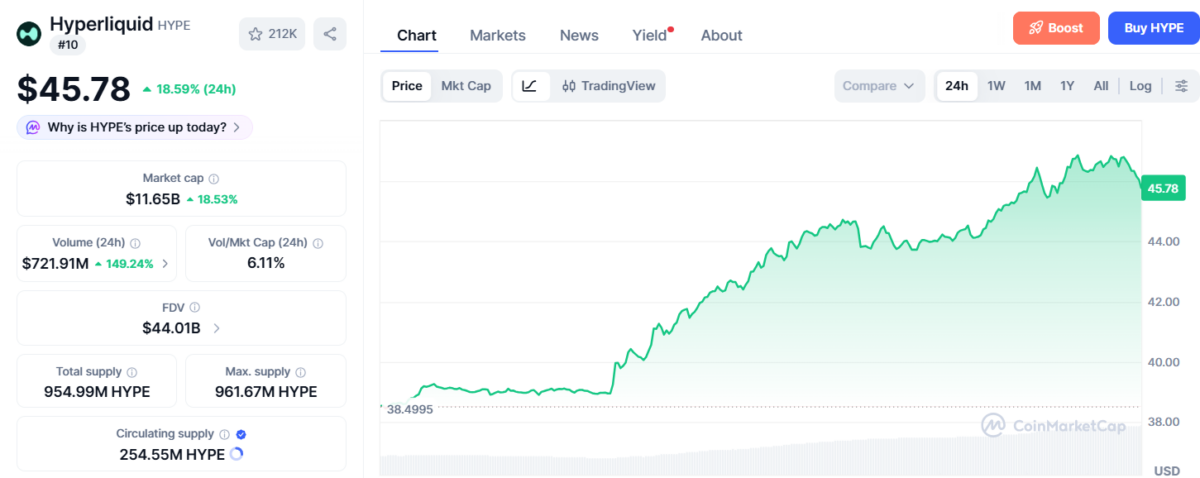This screenshot has height=478, width=1200.
Task: Show Total supply info icon
Action: [x=132, y=372]
